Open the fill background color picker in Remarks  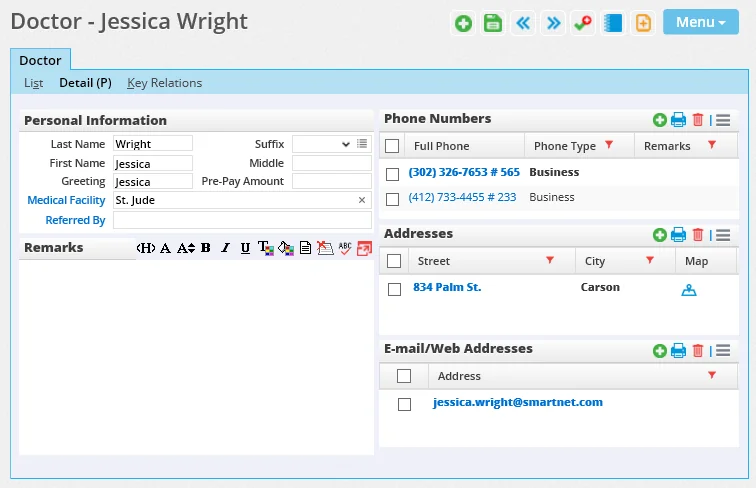[286, 248]
